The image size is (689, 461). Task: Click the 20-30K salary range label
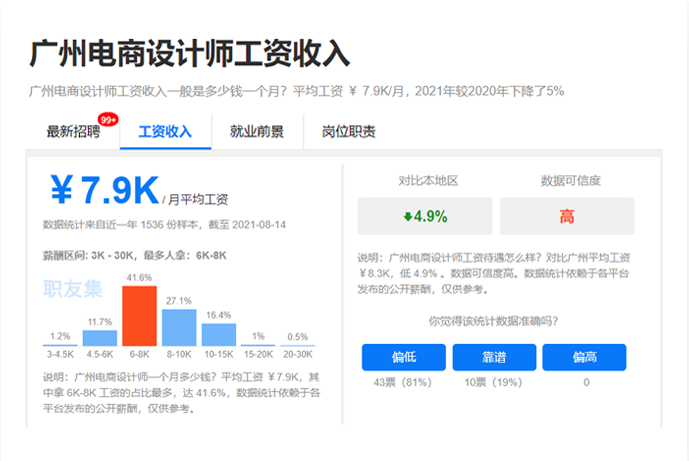(298, 353)
